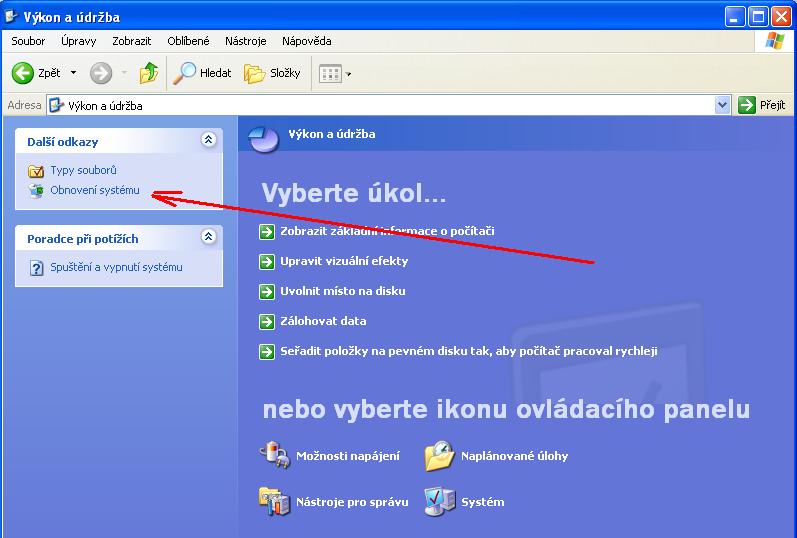Click green arrow beside Uvolnit místo na disku
This screenshot has width=797, height=538.
pyautogui.click(x=267, y=291)
